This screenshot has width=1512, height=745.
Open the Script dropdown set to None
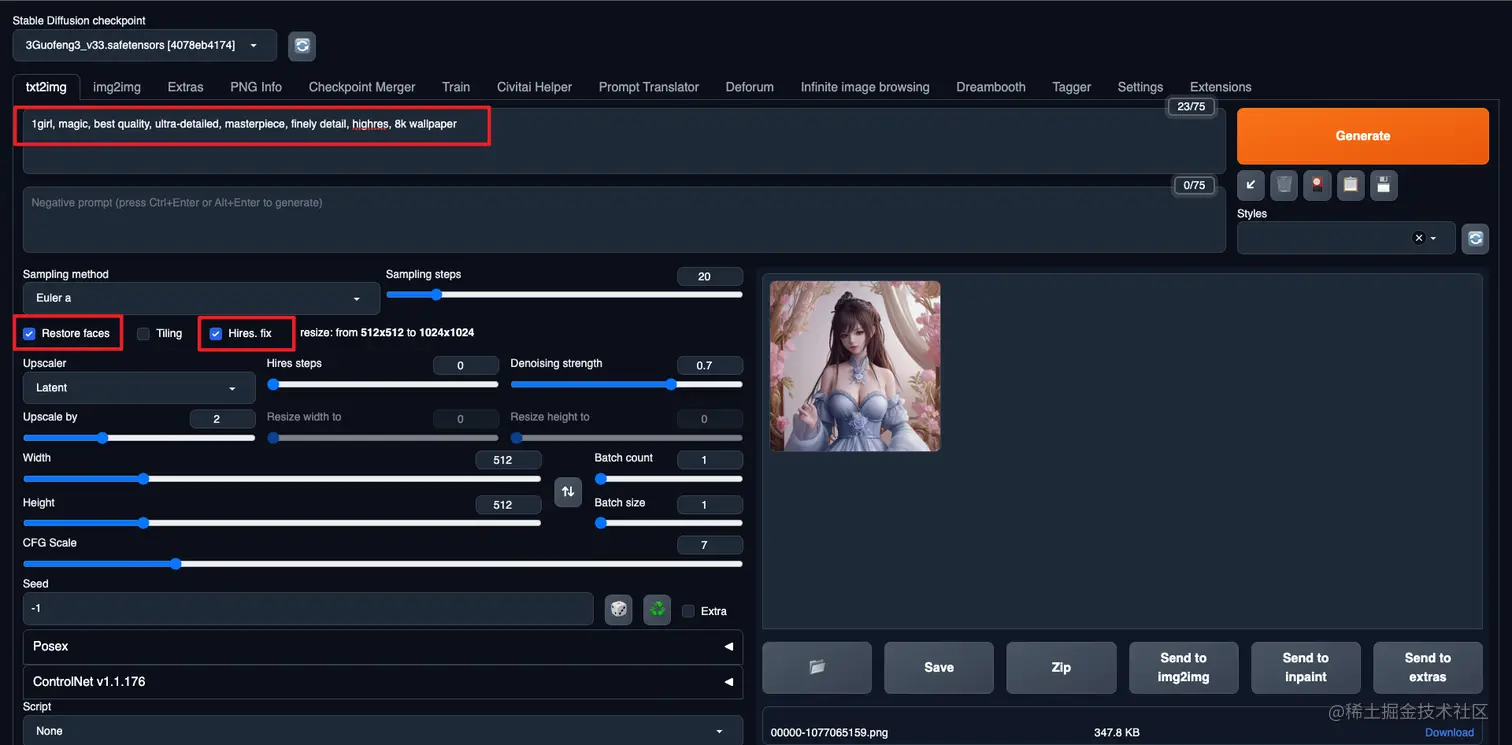(383, 731)
